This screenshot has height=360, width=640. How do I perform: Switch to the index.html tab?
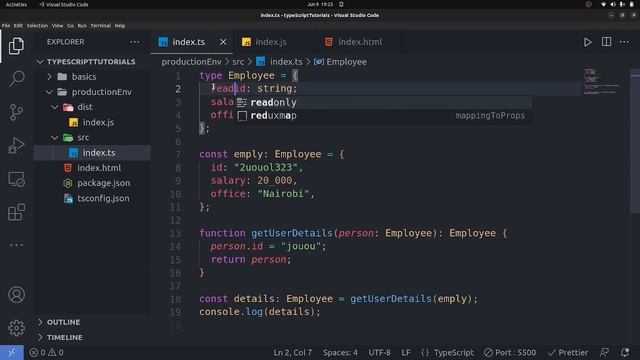pyautogui.click(x=359, y=42)
